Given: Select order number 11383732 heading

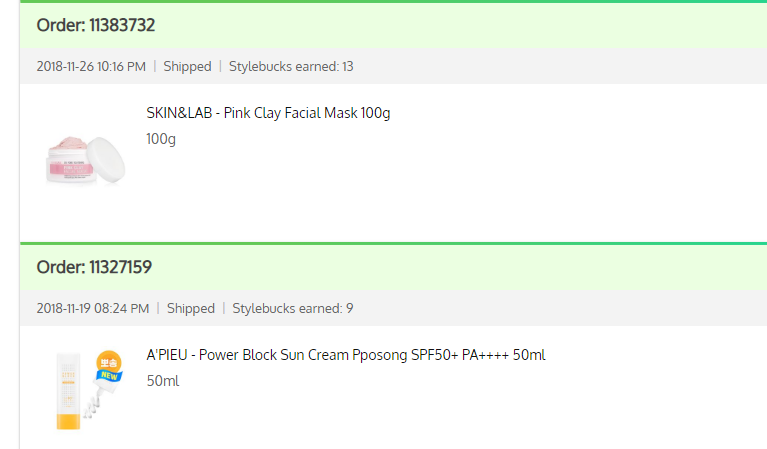Looking at the screenshot, I should click(95, 25).
